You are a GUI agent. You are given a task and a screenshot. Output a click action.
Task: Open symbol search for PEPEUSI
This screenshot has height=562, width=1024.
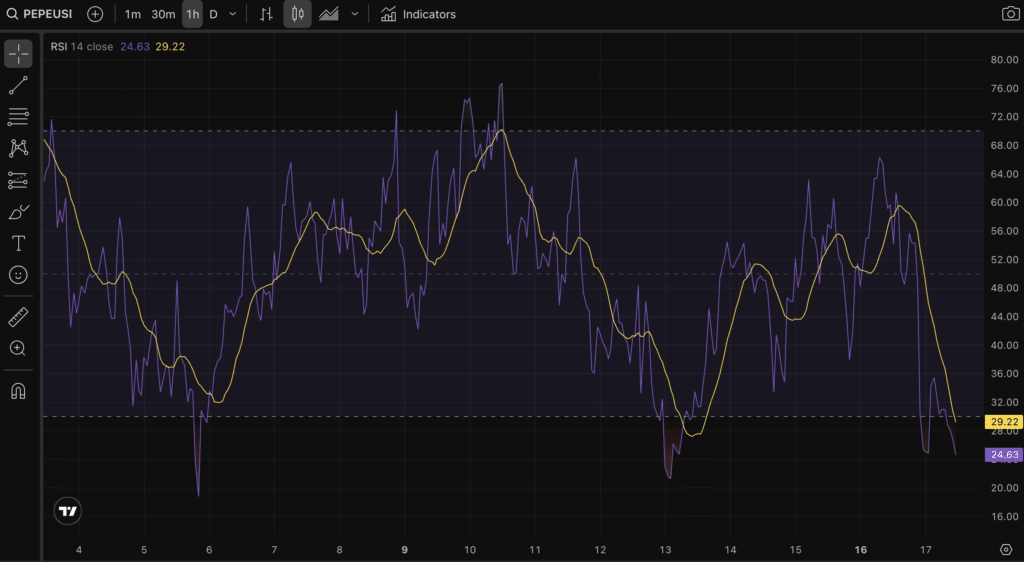(x=40, y=14)
